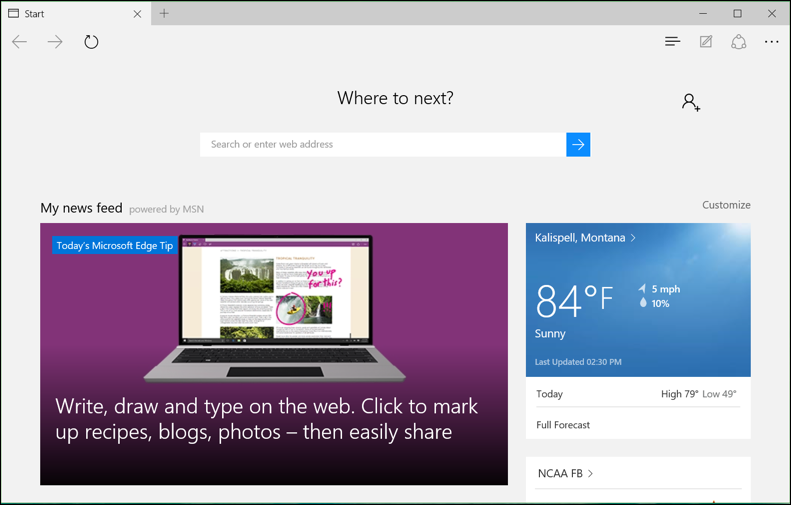This screenshot has height=505, width=791.
Task: Click the 10% precipitation reading
Action: click(654, 303)
